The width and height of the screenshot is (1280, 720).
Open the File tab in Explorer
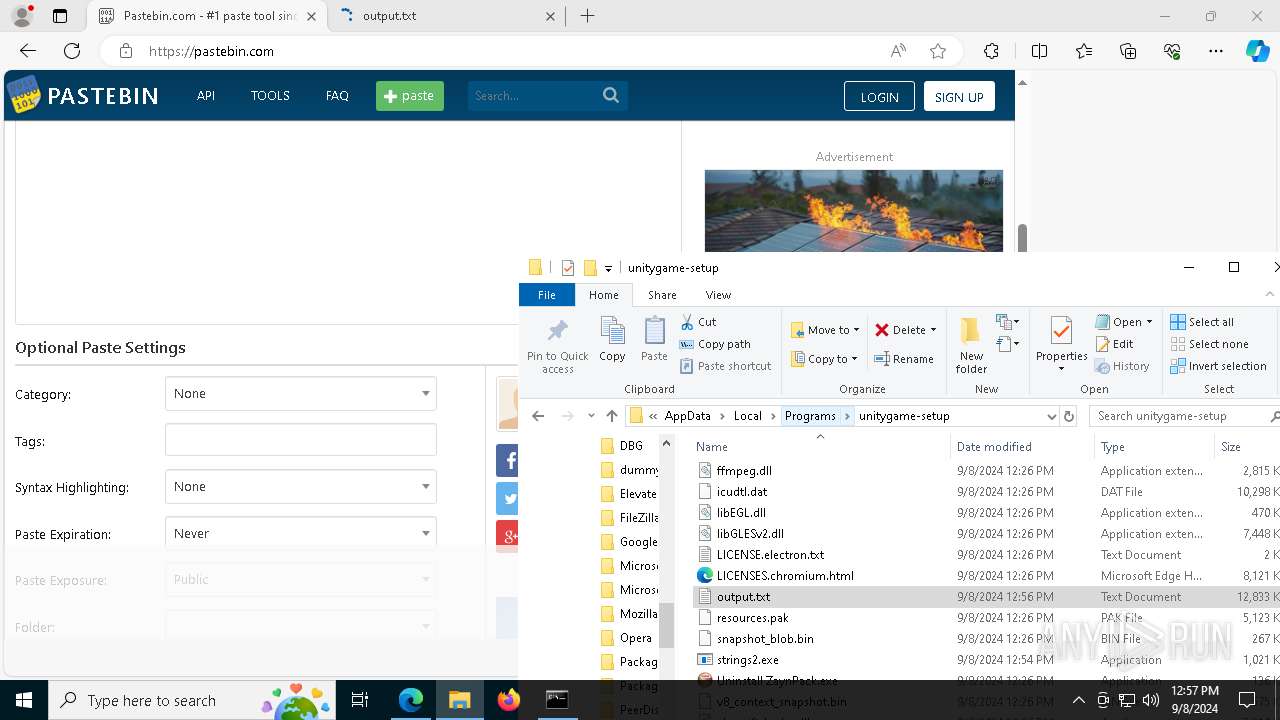(547, 295)
